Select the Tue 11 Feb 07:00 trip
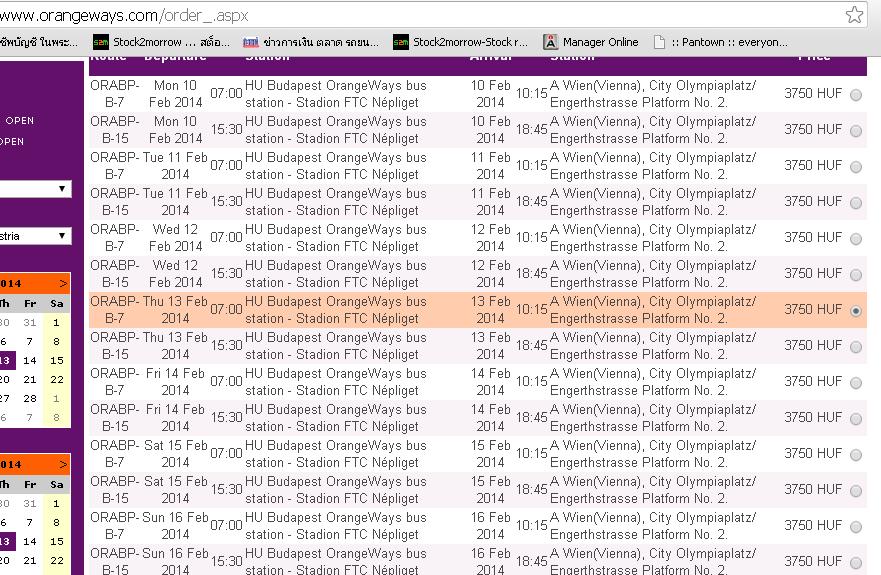 click(856, 167)
